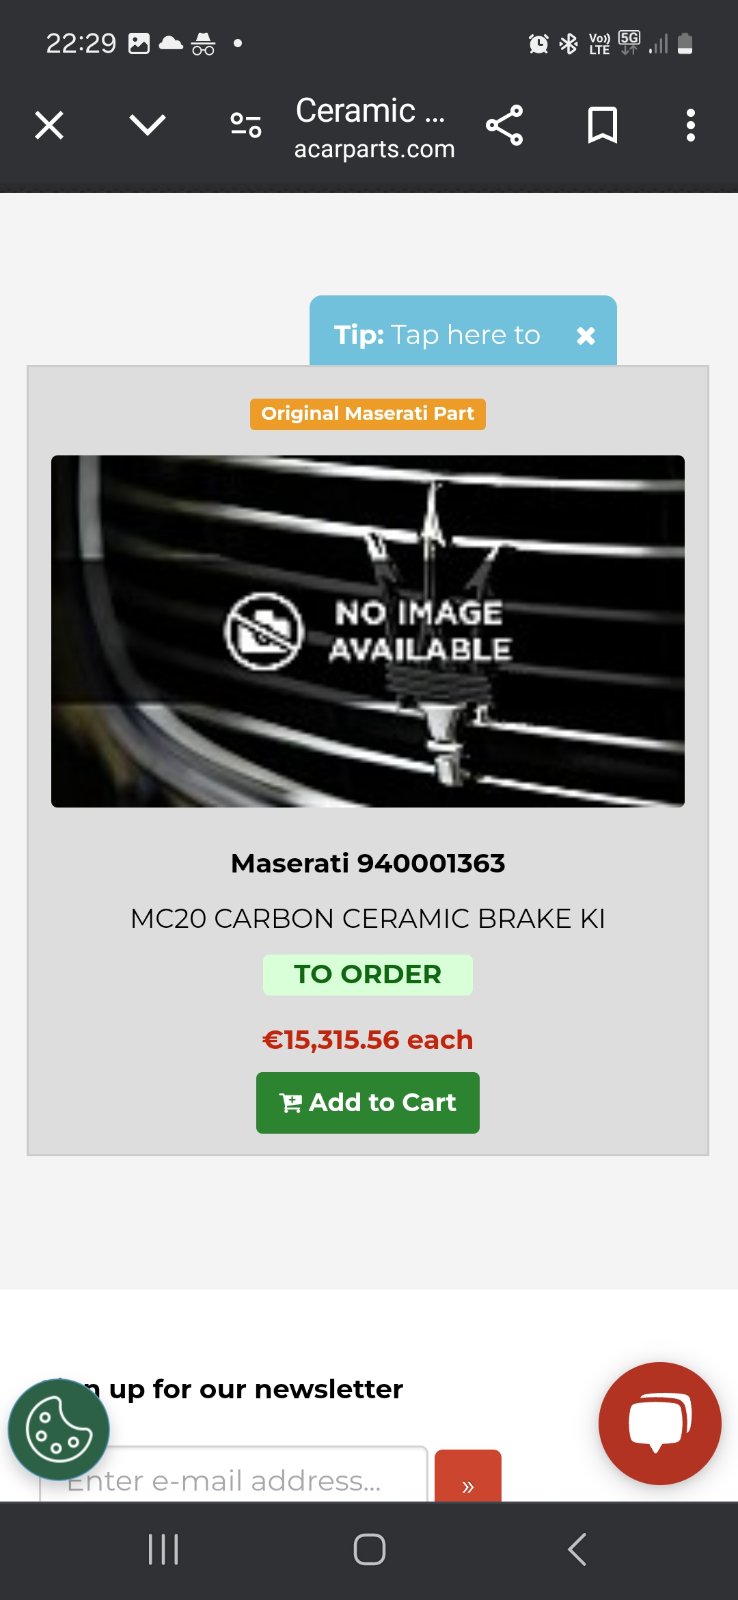
Task: Open site settings tune icon
Action: point(246,125)
